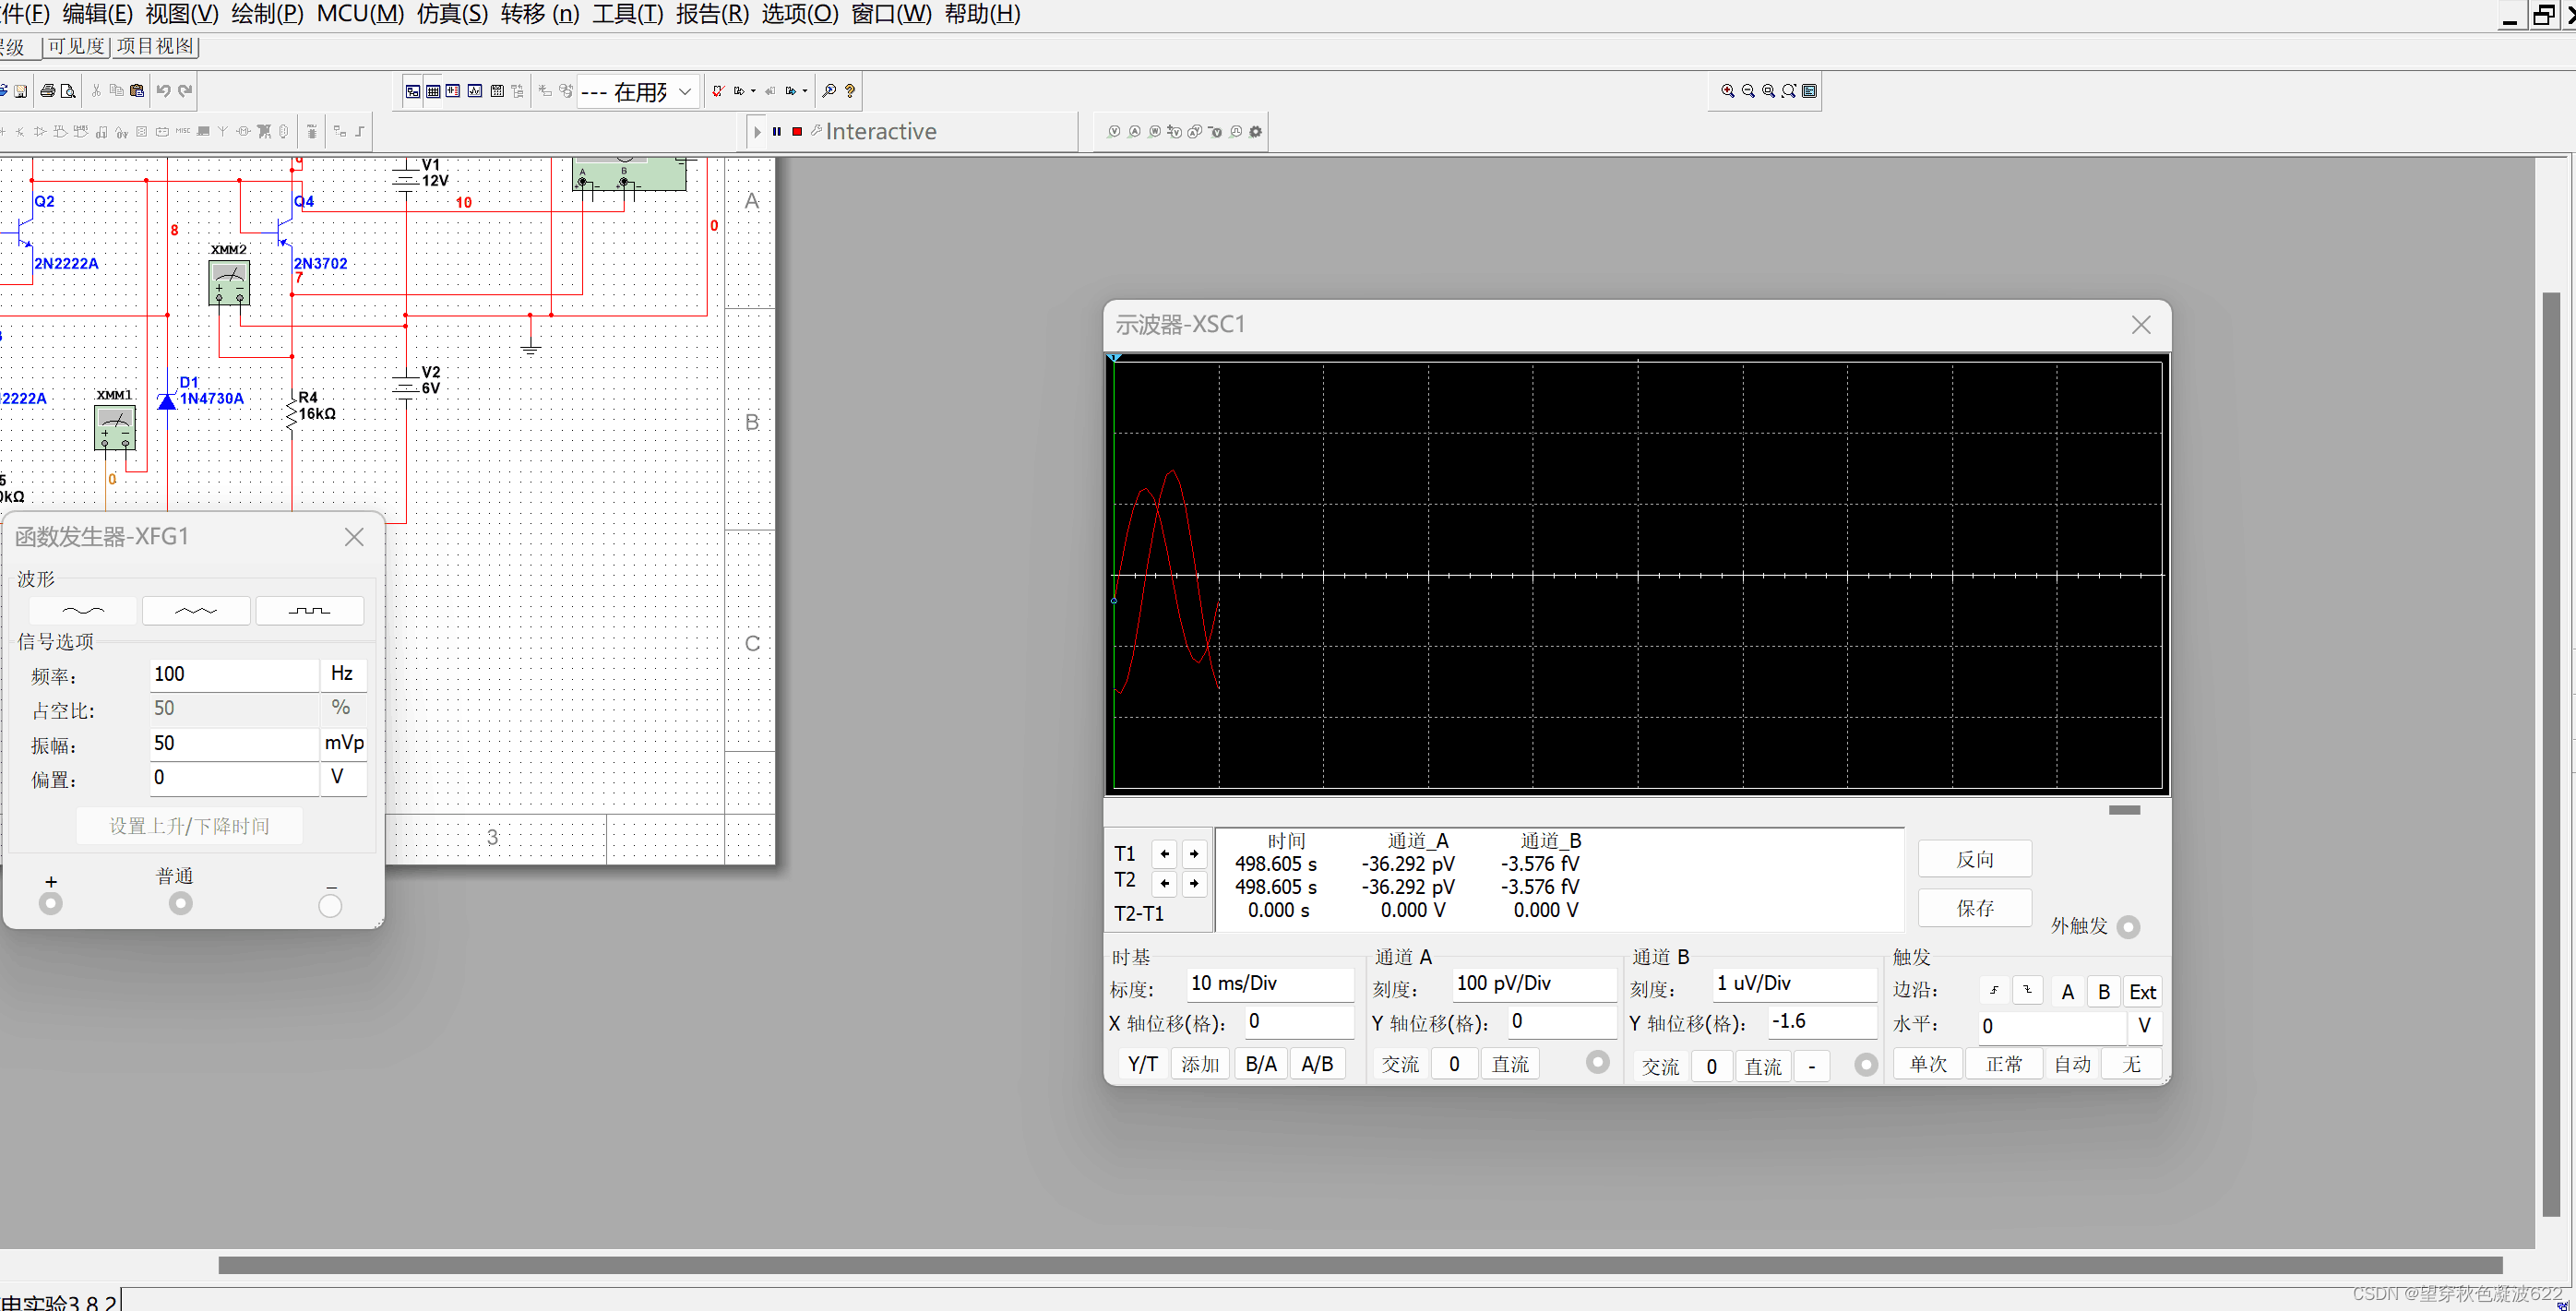Click the horizontal scrollbar at bottom
This screenshot has height=1311, width=2576.
(x=1360, y=1265)
